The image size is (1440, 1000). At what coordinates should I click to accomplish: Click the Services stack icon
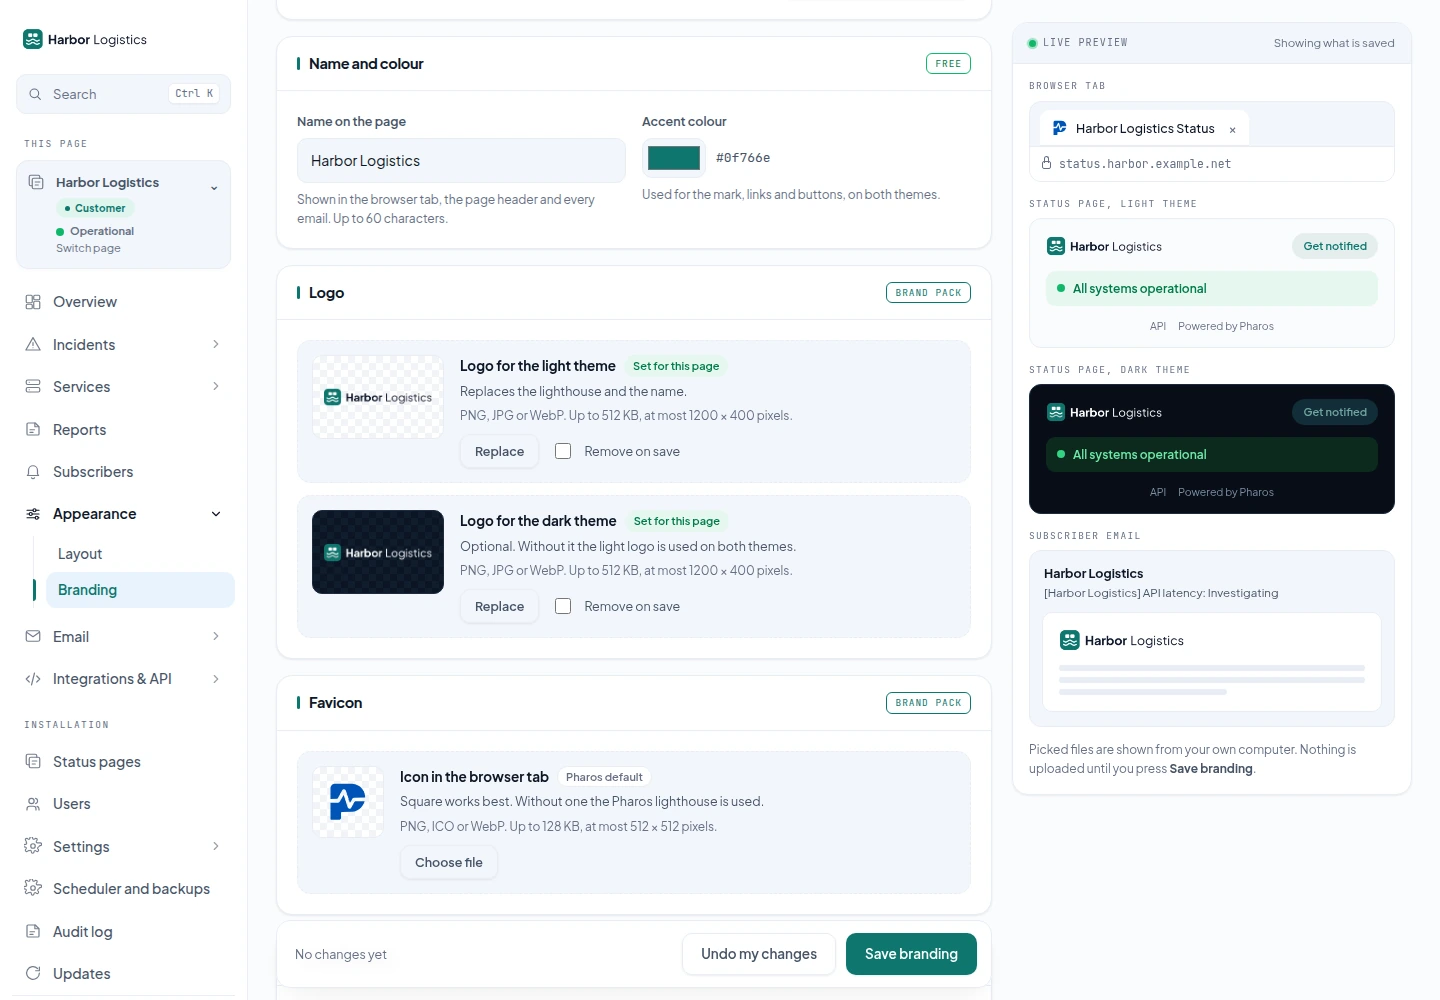click(33, 386)
